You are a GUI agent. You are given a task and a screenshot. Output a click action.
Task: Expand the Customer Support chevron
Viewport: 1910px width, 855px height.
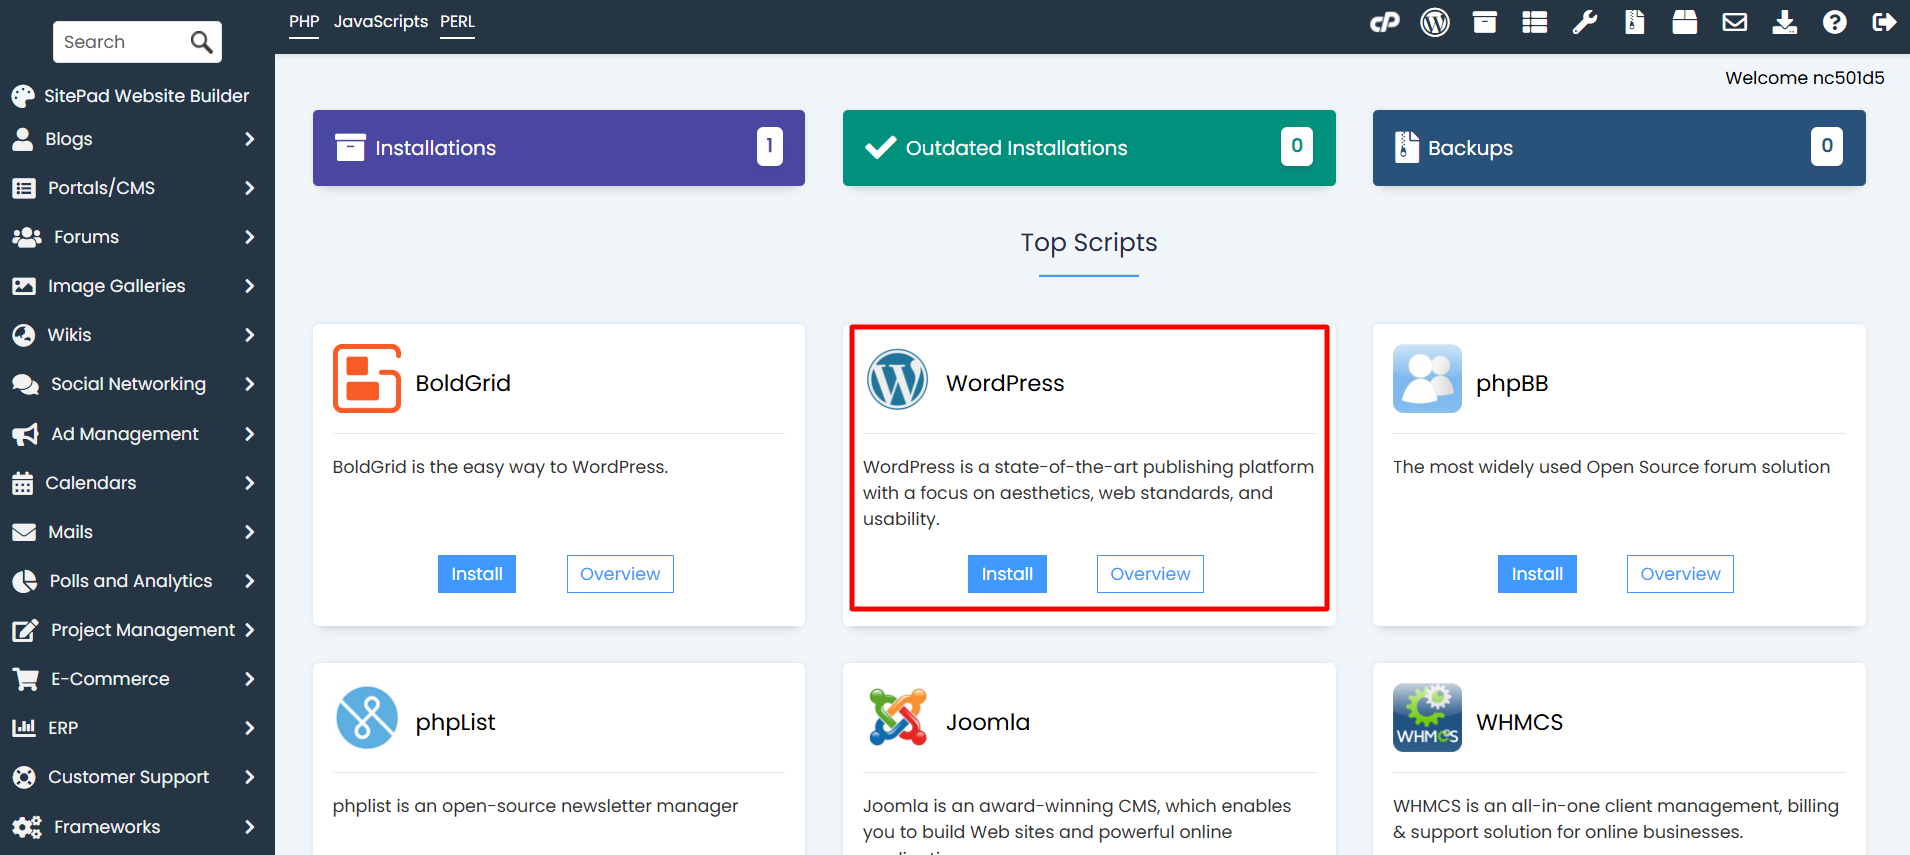click(250, 777)
